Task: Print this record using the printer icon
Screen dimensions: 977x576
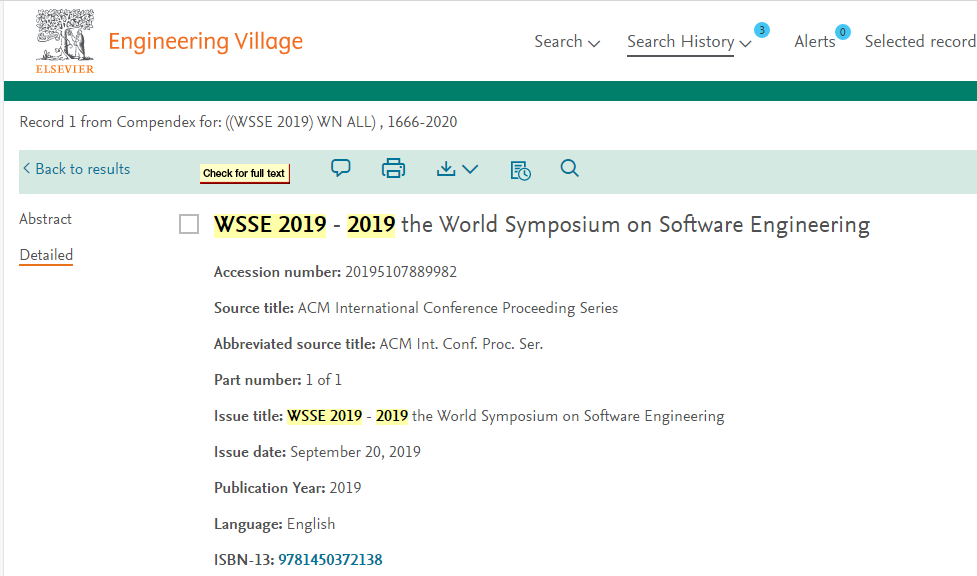Action: point(393,168)
